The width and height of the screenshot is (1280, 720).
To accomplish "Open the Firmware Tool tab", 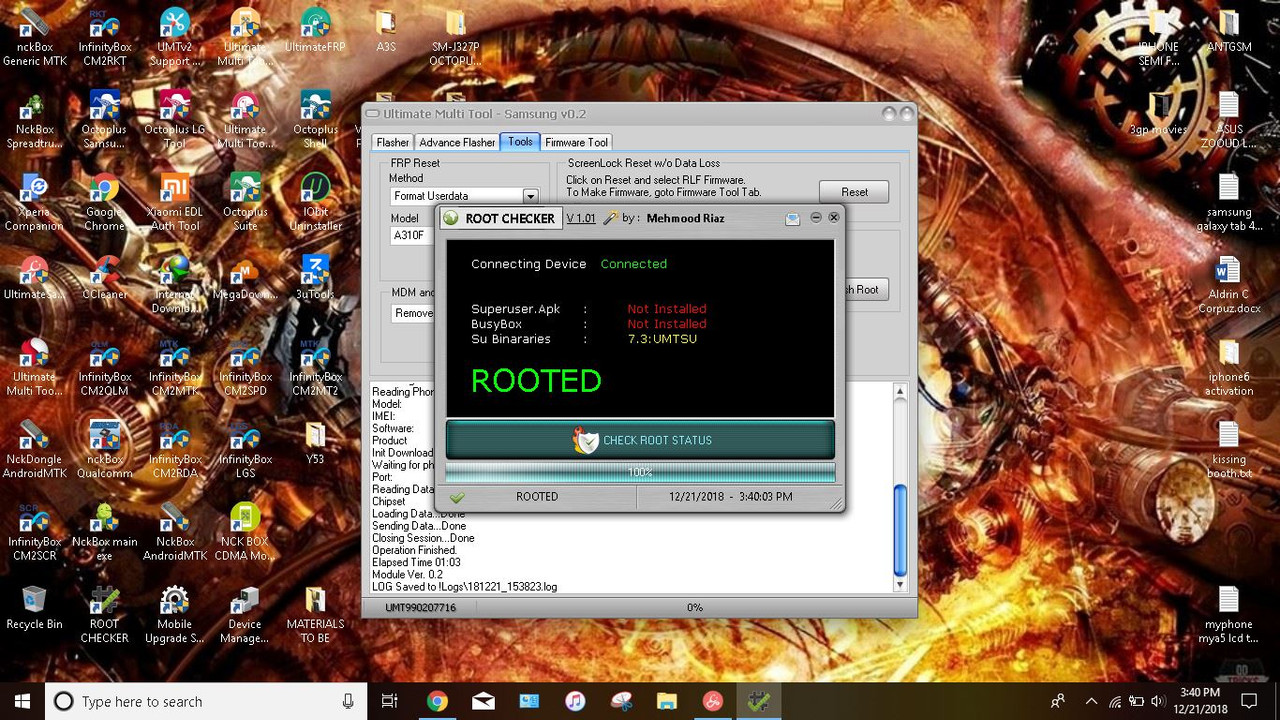I will pyautogui.click(x=576, y=142).
